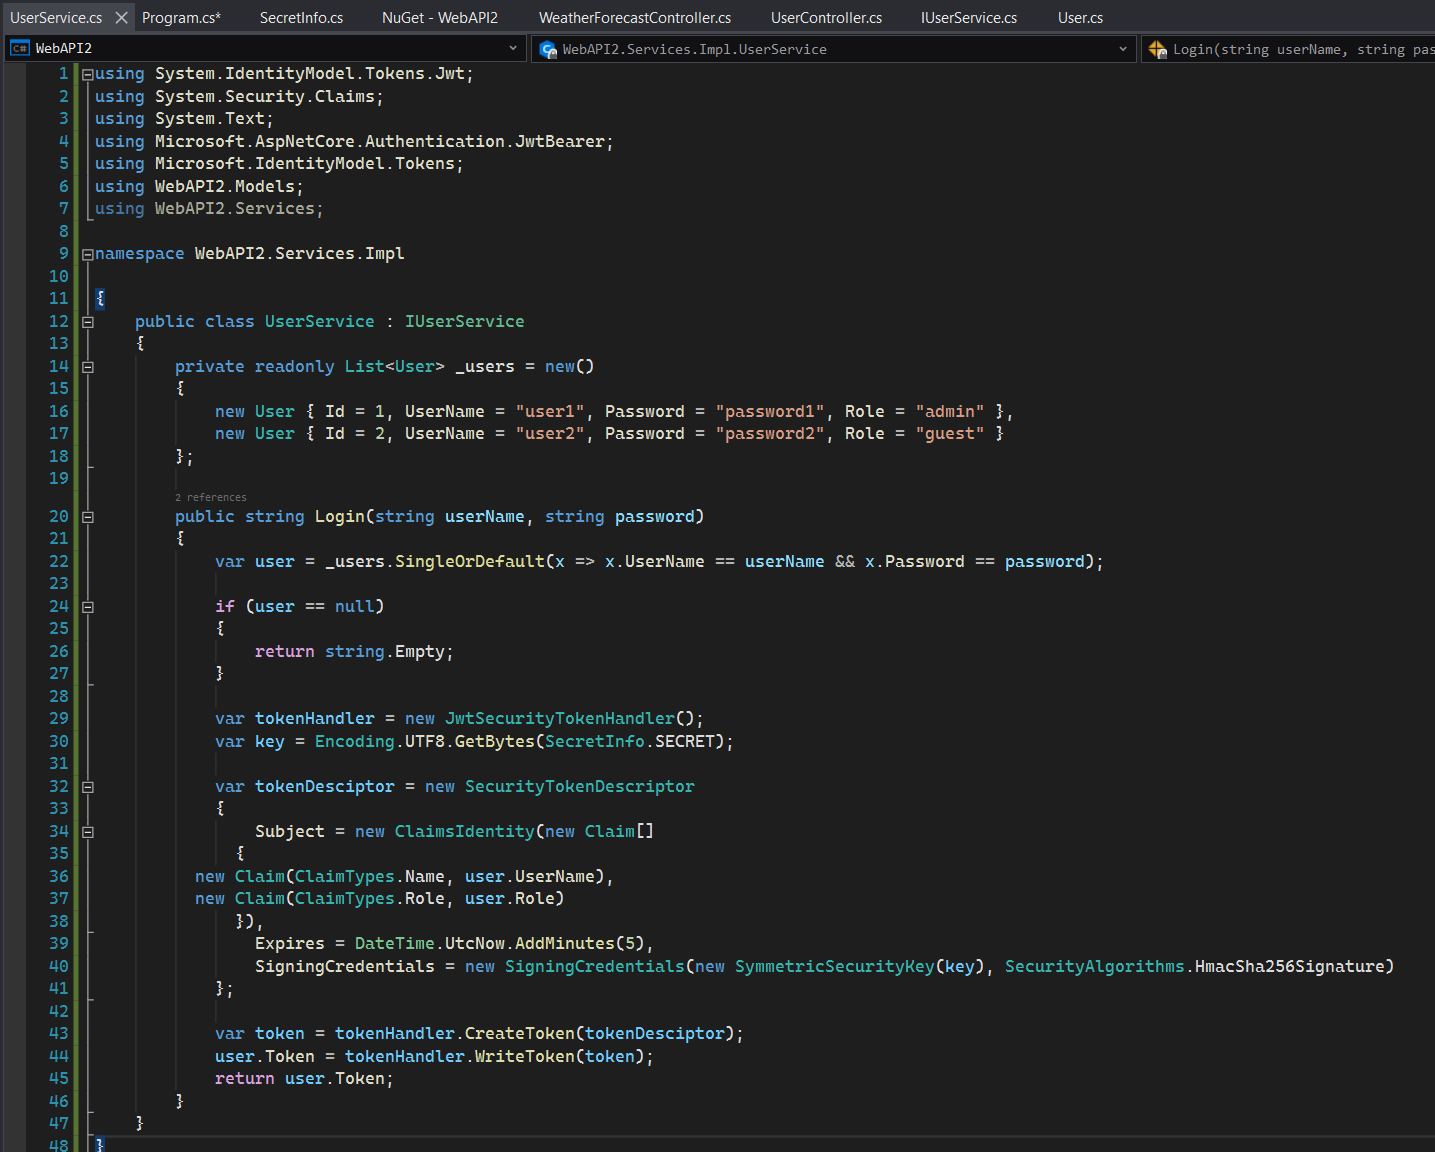Click the CreateToken method call

[x=520, y=1033]
